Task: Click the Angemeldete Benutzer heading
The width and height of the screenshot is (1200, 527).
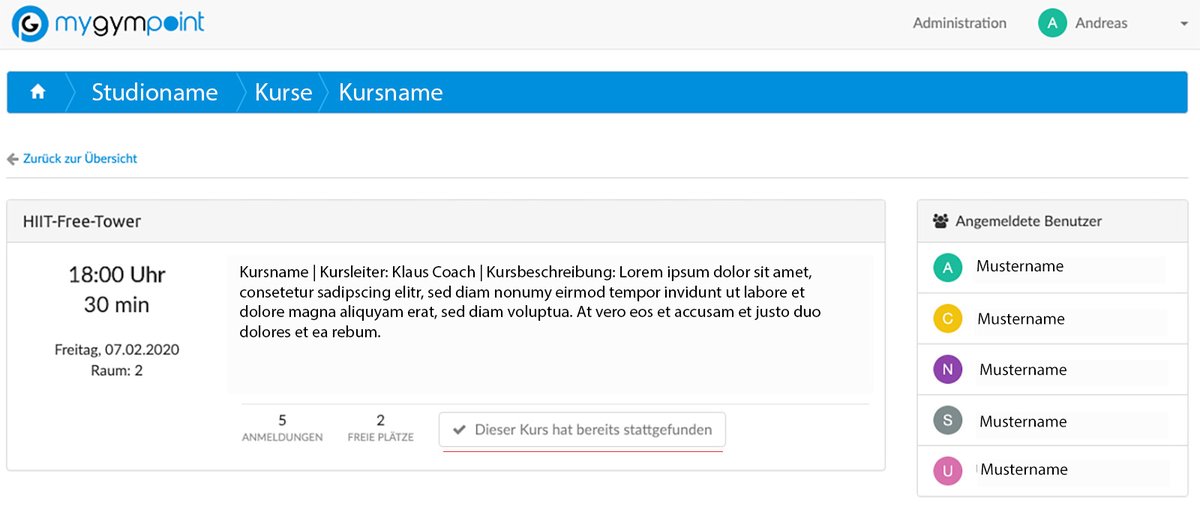Action: pos(1029,221)
